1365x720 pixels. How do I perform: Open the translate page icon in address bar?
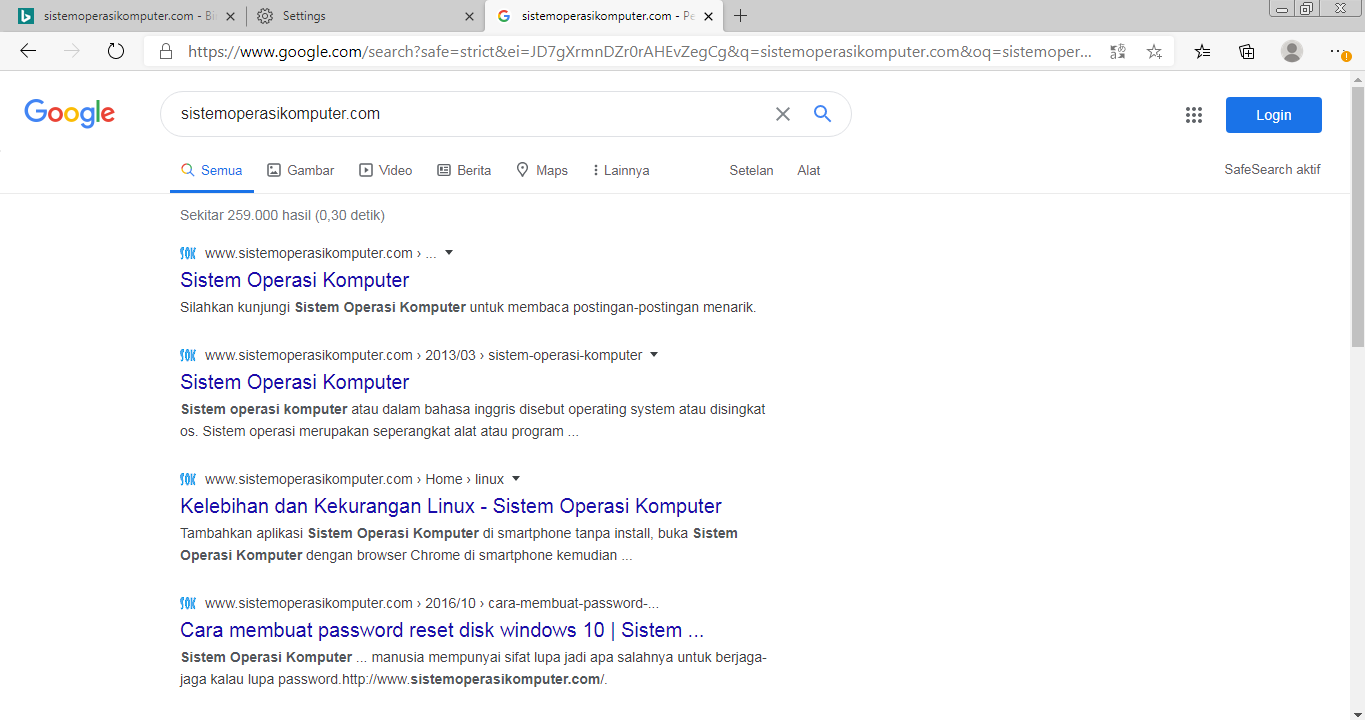click(x=1118, y=52)
